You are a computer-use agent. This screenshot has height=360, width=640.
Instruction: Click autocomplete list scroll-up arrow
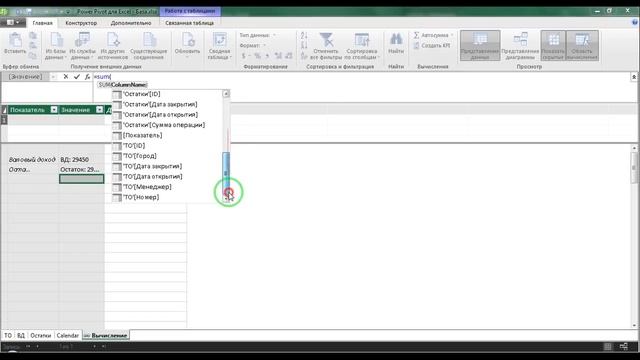(226, 93)
